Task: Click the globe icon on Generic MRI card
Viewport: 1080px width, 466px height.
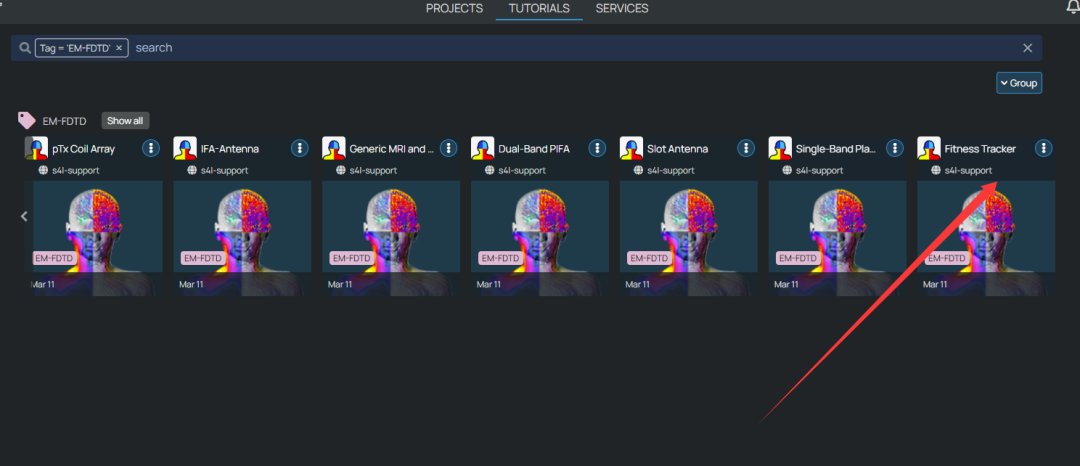Action: [x=341, y=170]
